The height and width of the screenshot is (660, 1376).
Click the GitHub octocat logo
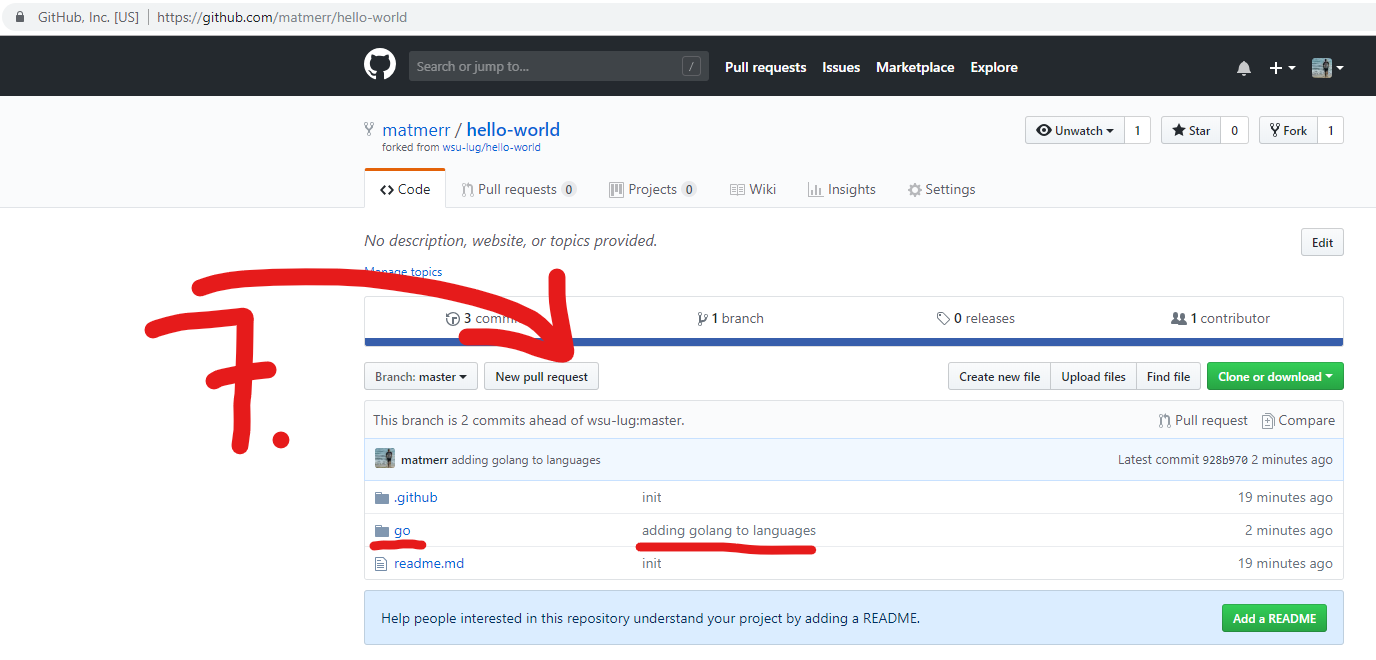click(x=380, y=66)
